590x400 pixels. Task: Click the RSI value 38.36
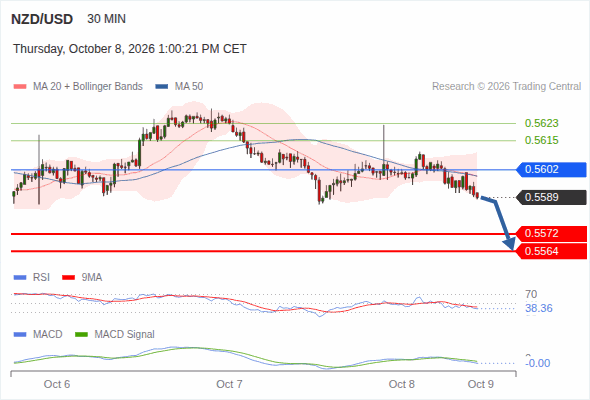click(x=539, y=309)
